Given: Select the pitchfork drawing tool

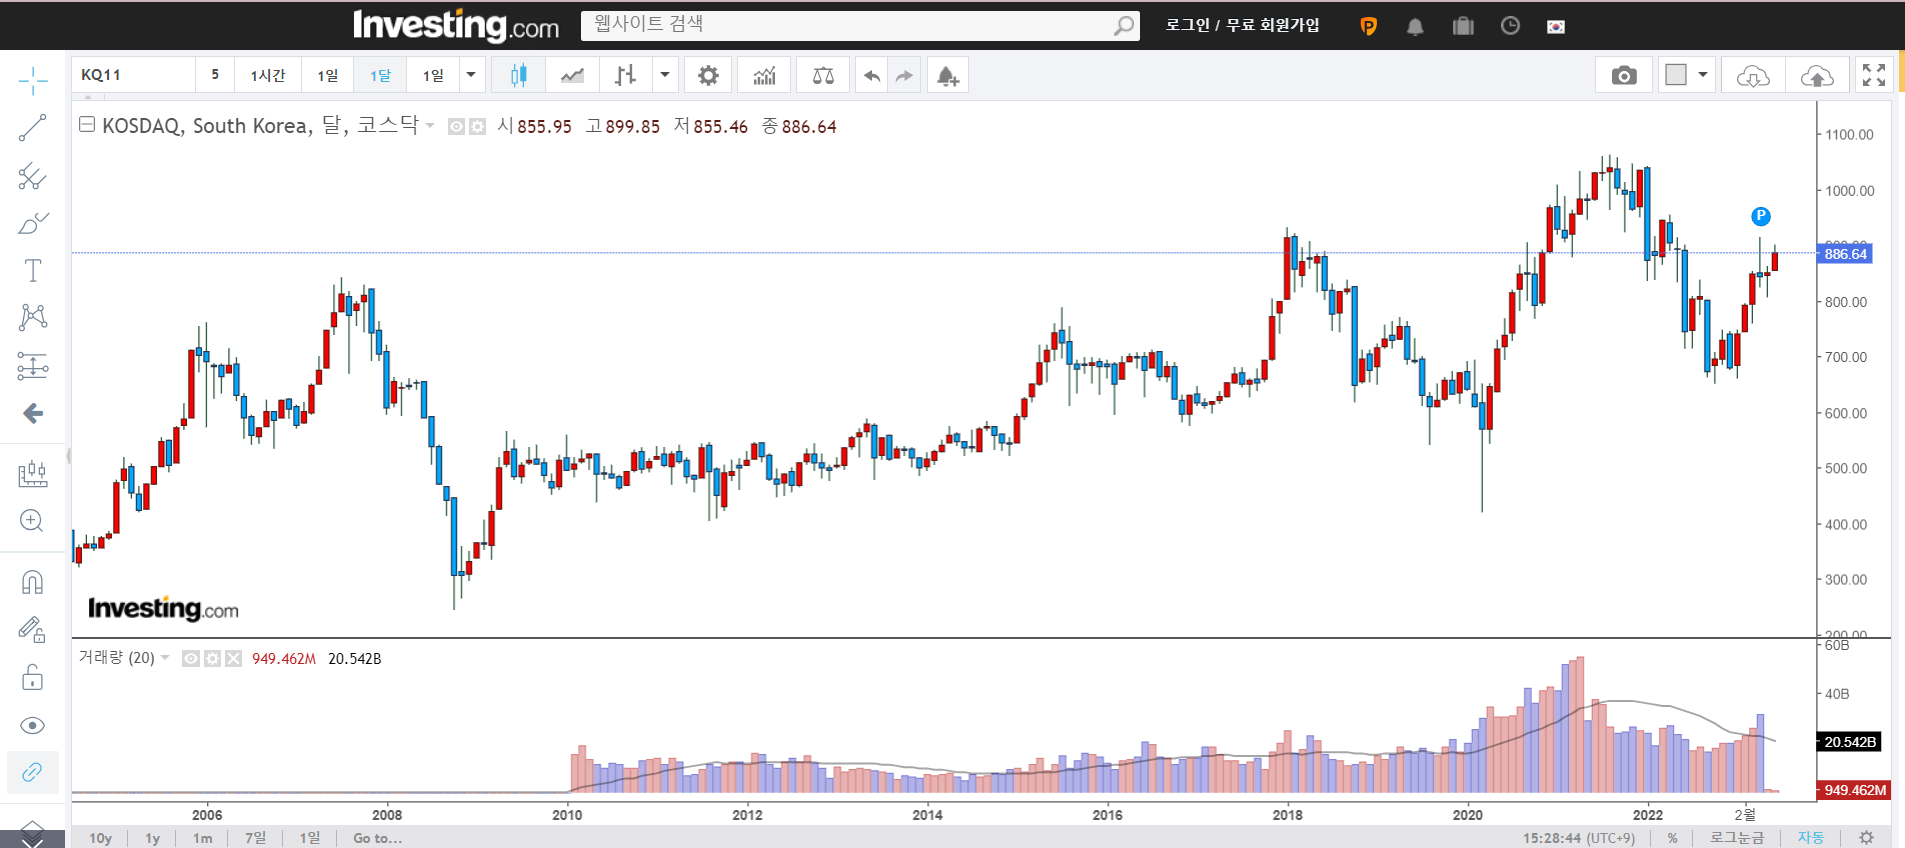Looking at the screenshot, I should 32,176.
